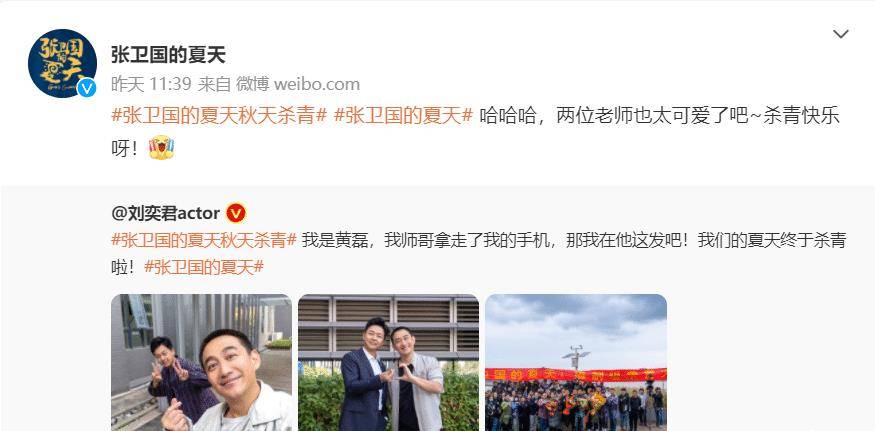Open second hashtag #张卫国的夏天# in main post
This screenshot has width=875, height=431.
point(403,116)
